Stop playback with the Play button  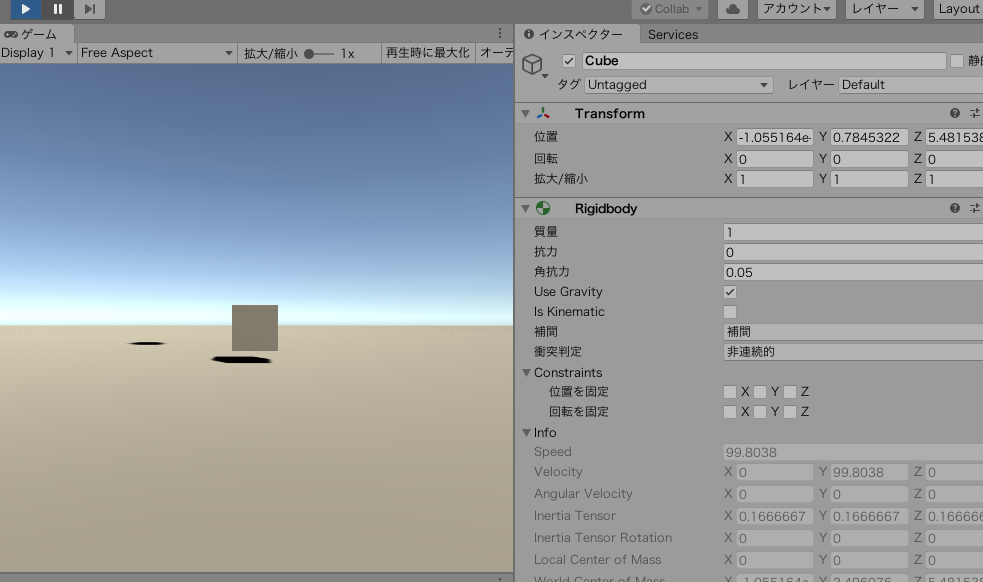[24, 9]
